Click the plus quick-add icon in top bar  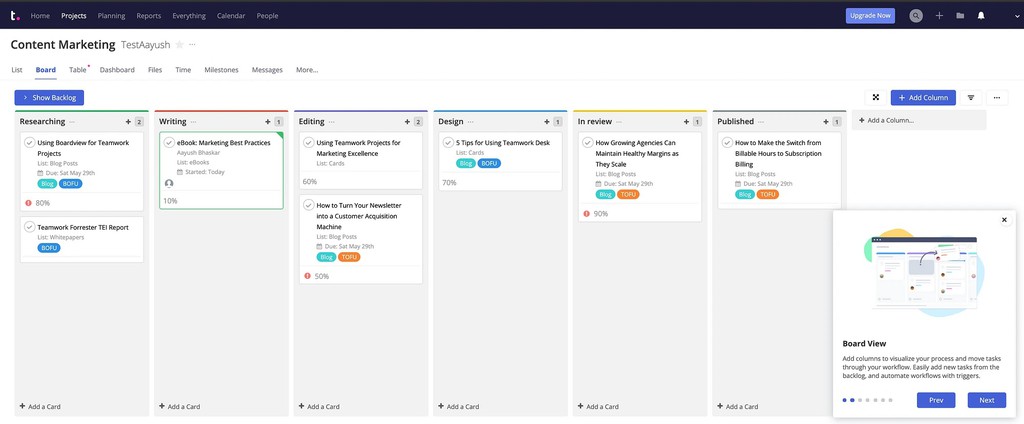pos(939,16)
